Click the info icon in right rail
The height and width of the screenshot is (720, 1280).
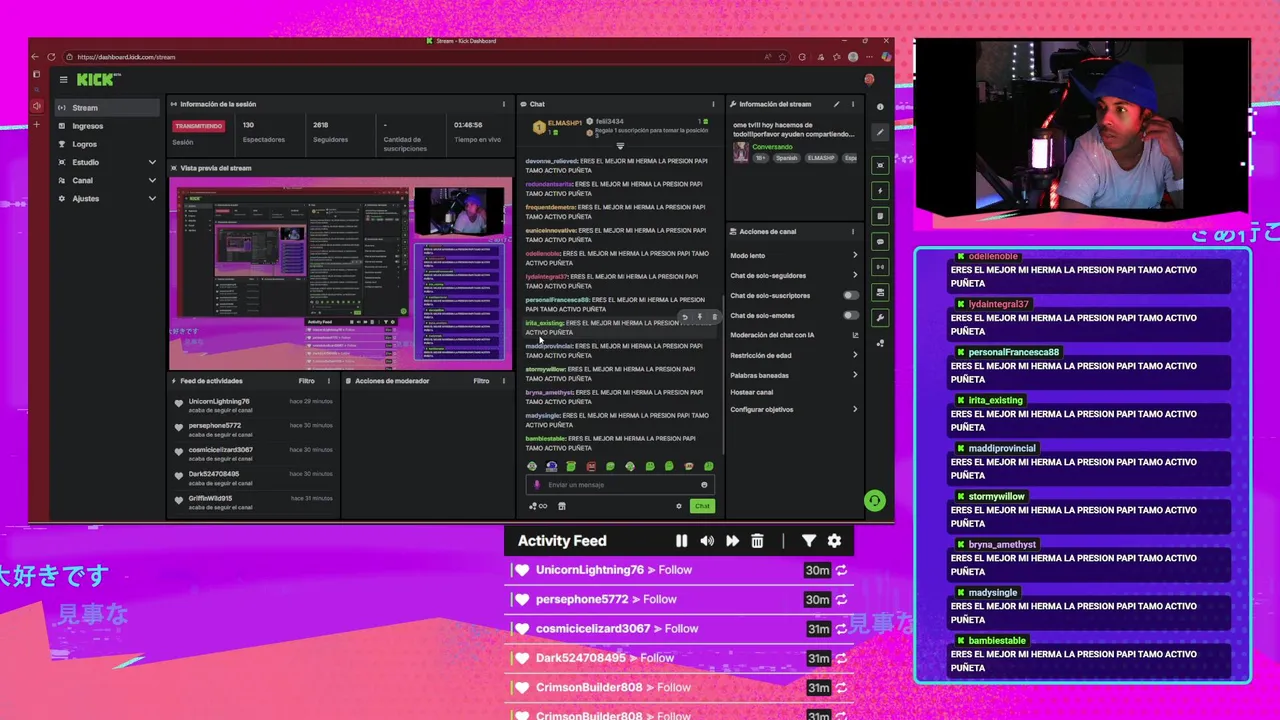[x=880, y=107]
